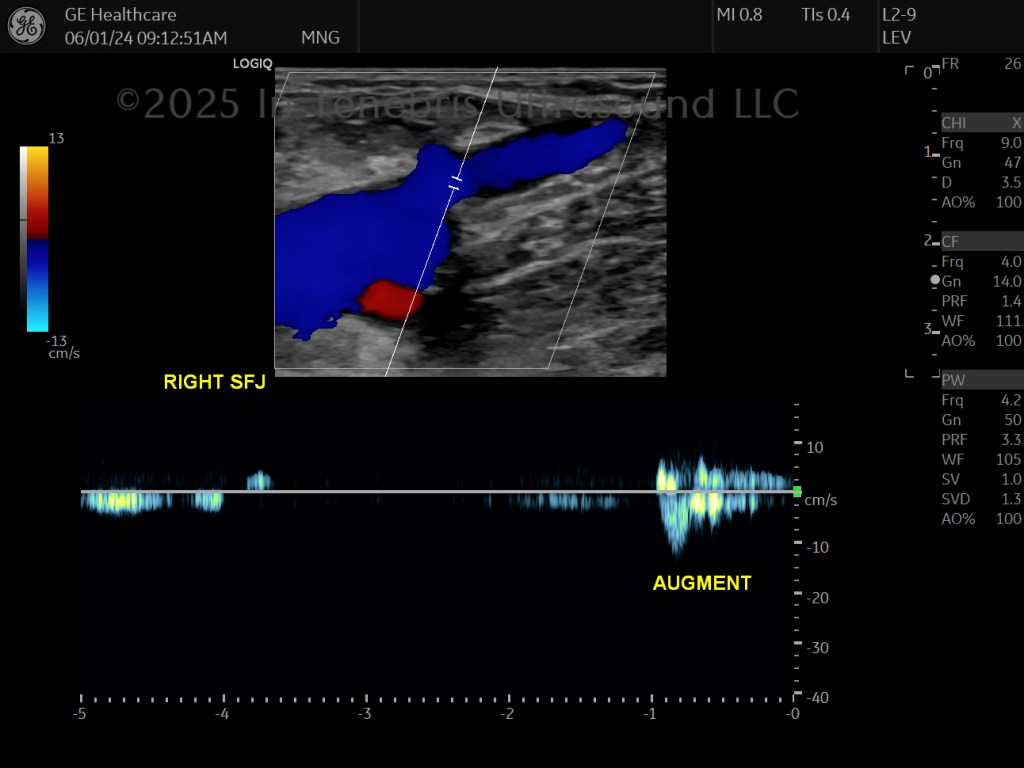Select the PW Doppler header
Screen dimensions: 1024x768
click(x=982, y=380)
